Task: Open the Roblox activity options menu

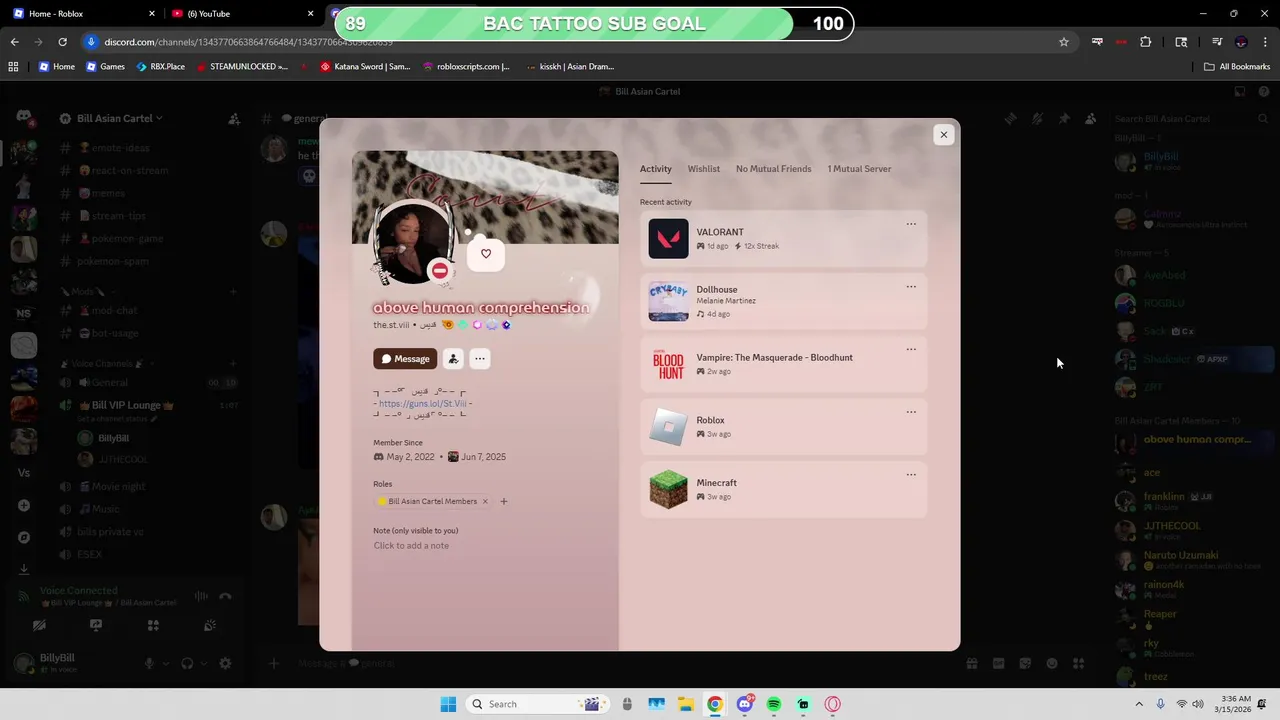Action: [911, 412]
